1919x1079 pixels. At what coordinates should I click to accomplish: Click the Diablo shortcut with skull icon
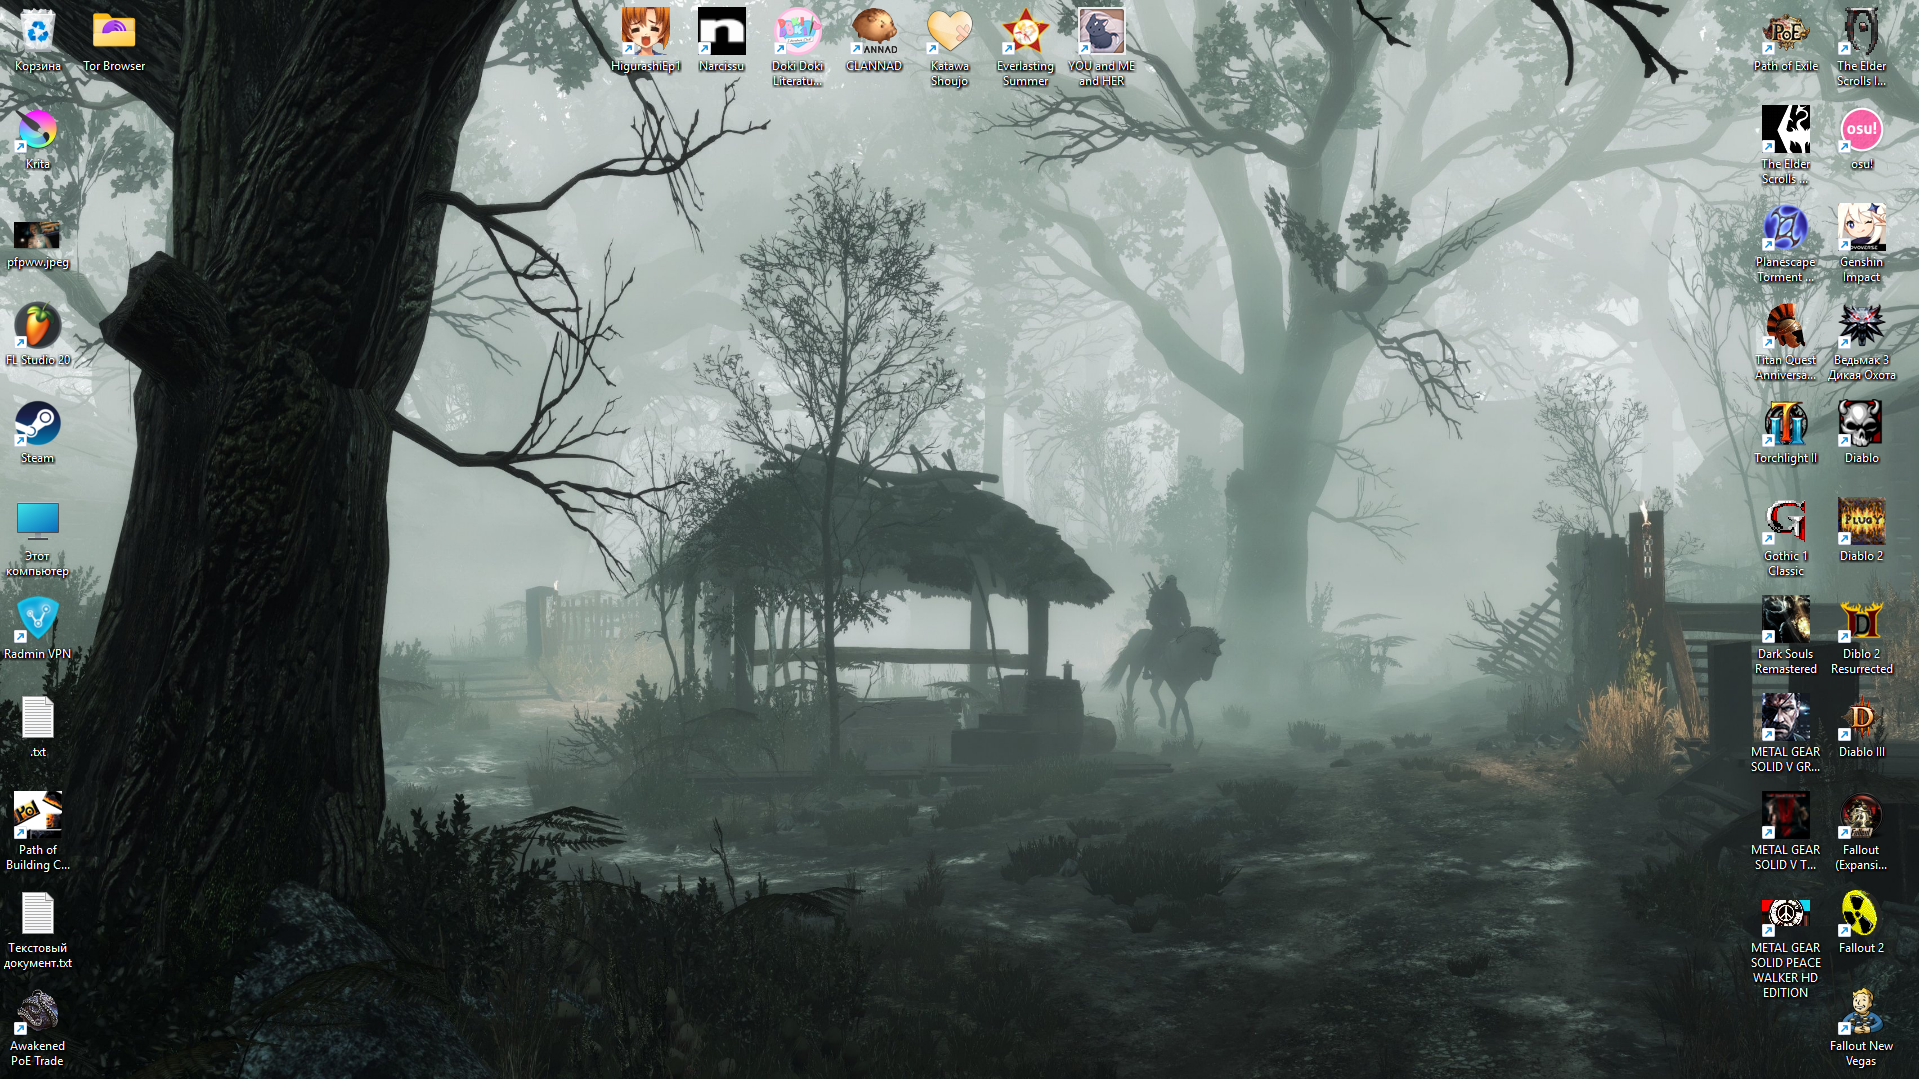point(1861,433)
